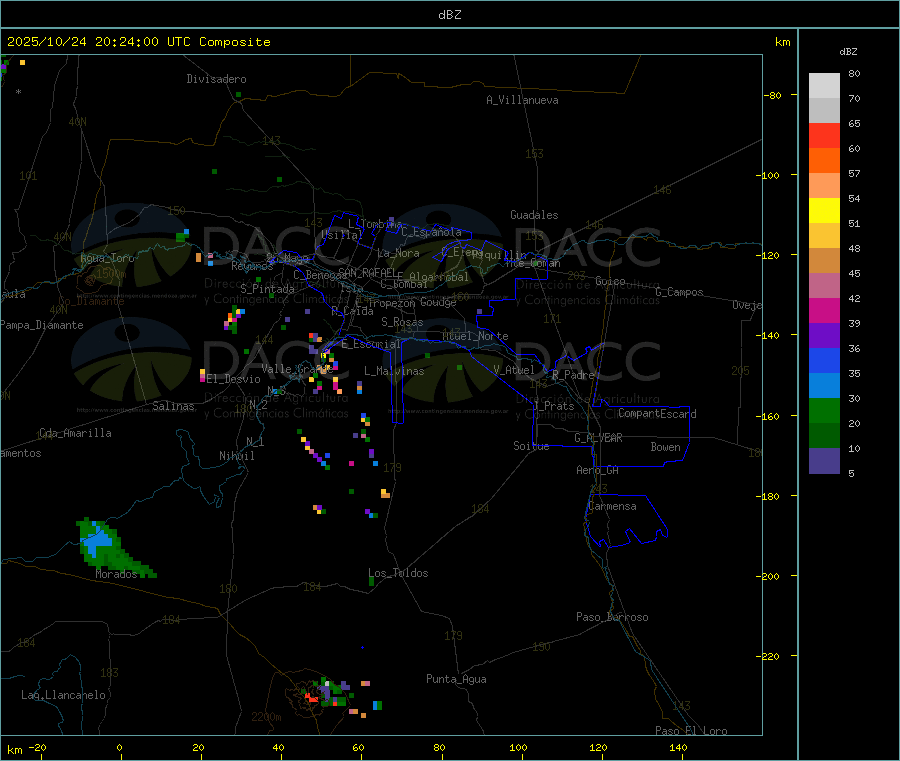
Task: Click the A_Villanueva location label
Action: [522, 100]
